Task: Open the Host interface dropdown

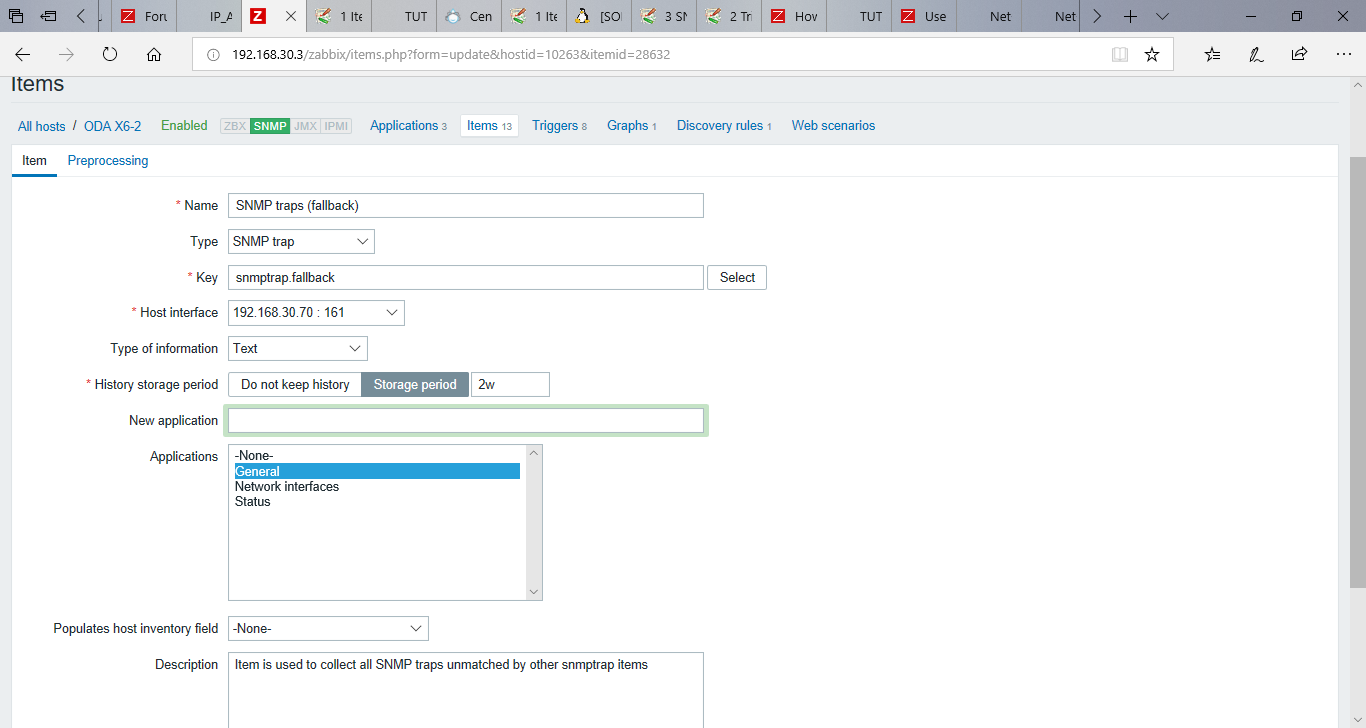Action: point(316,313)
